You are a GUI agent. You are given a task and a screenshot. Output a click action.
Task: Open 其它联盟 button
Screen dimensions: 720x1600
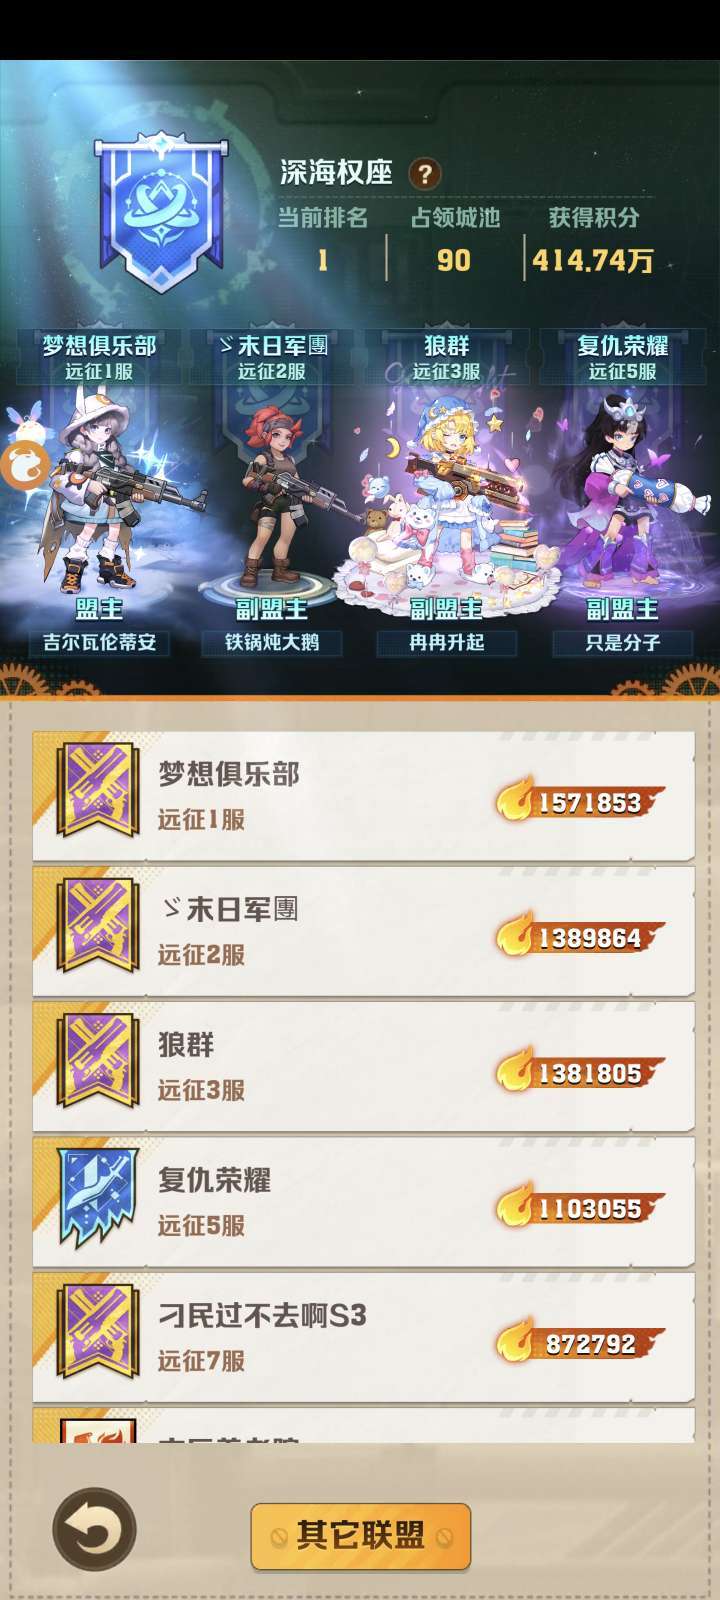pyautogui.click(x=360, y=1536)
